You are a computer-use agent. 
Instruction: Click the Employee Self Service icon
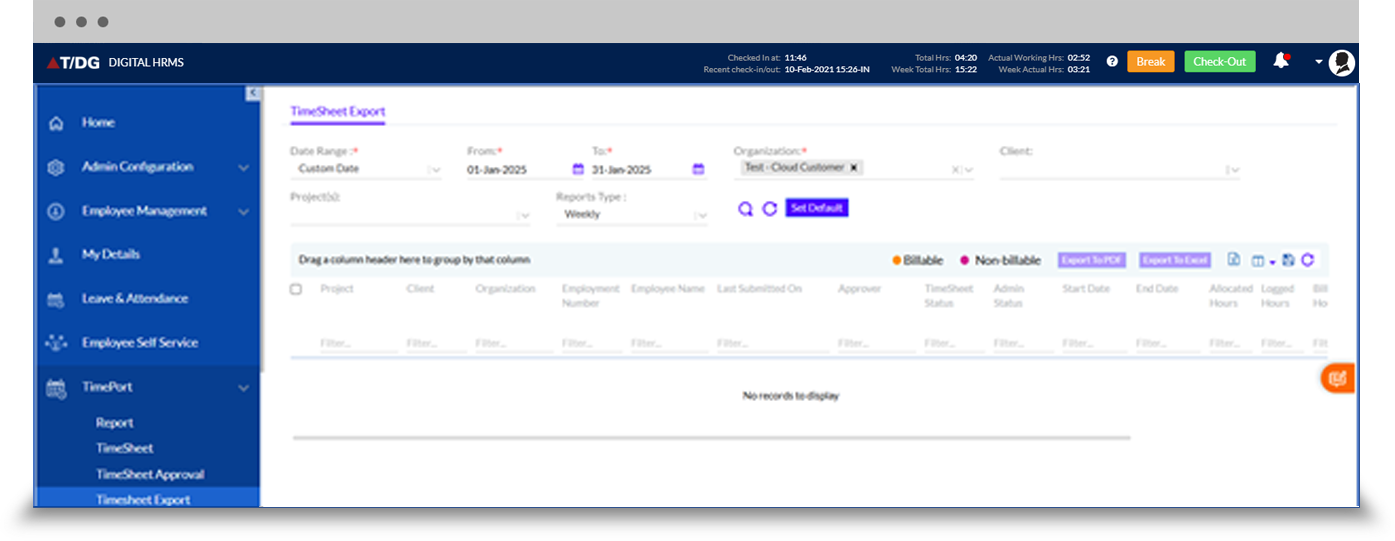coord(56,343)
